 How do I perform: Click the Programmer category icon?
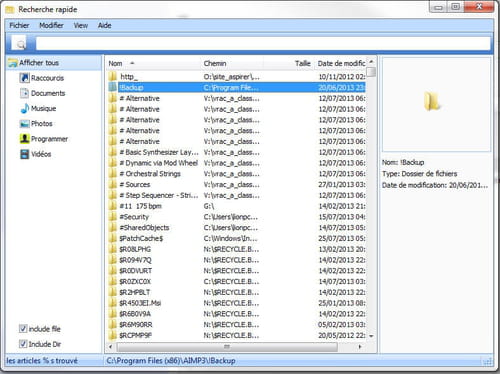pyautogui.click(x=24, y=139)
